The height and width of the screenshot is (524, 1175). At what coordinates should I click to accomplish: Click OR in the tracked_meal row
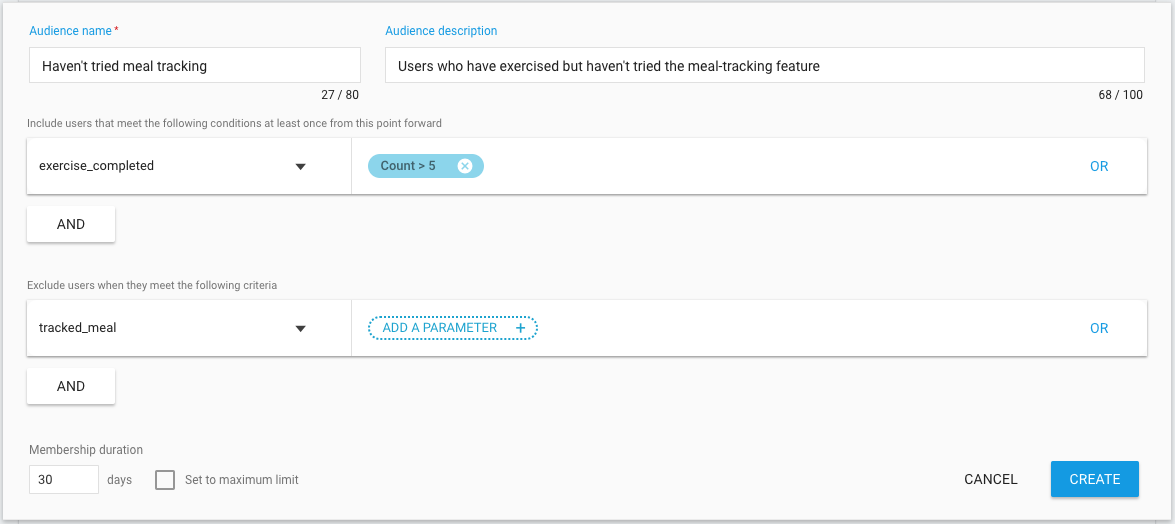tap(1099, 328)
